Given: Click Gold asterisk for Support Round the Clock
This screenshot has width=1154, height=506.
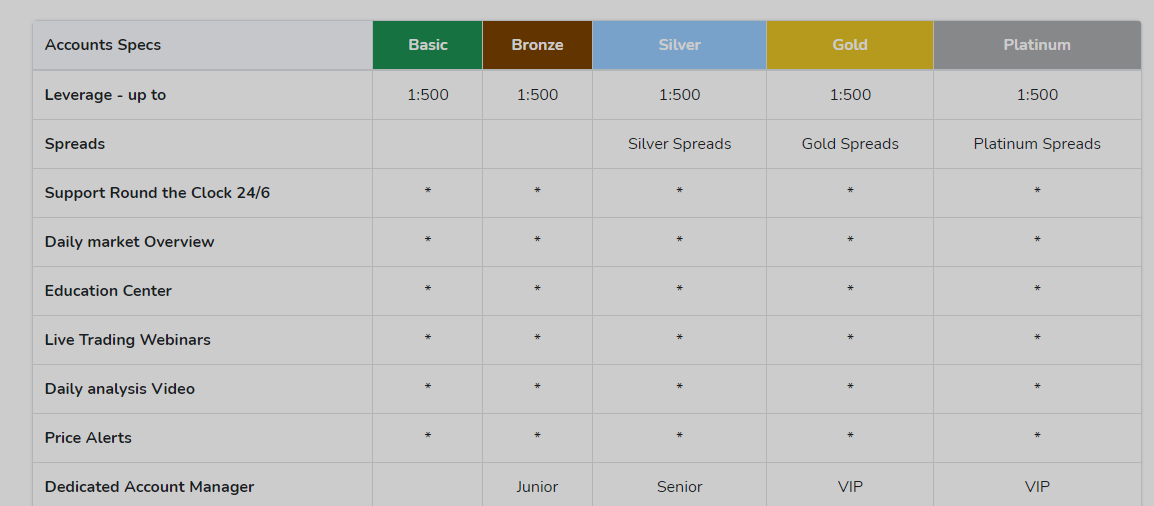Looking at the screenshot, I should coord(850,192).
